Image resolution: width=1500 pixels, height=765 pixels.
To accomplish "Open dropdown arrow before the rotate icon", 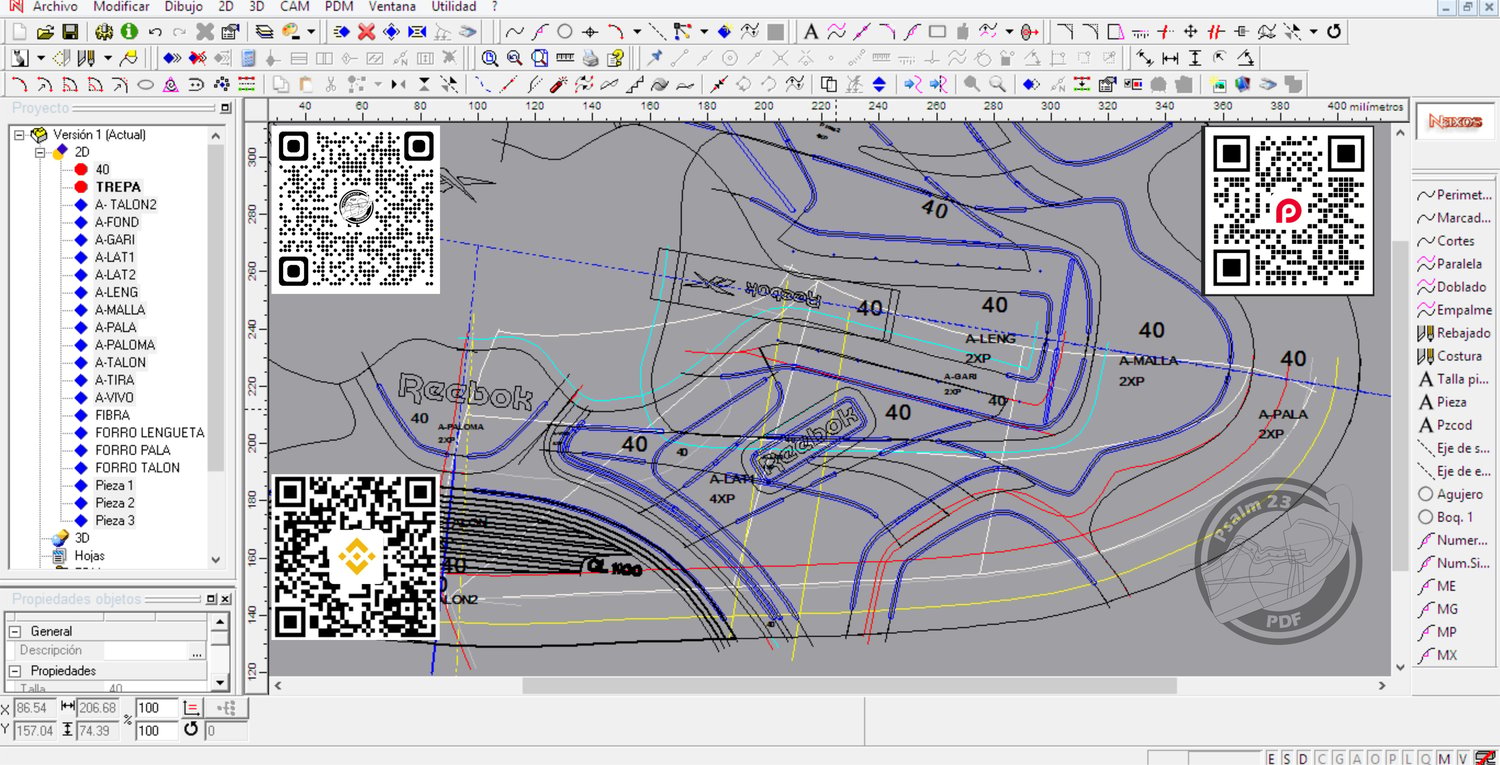I will 1313,32.
